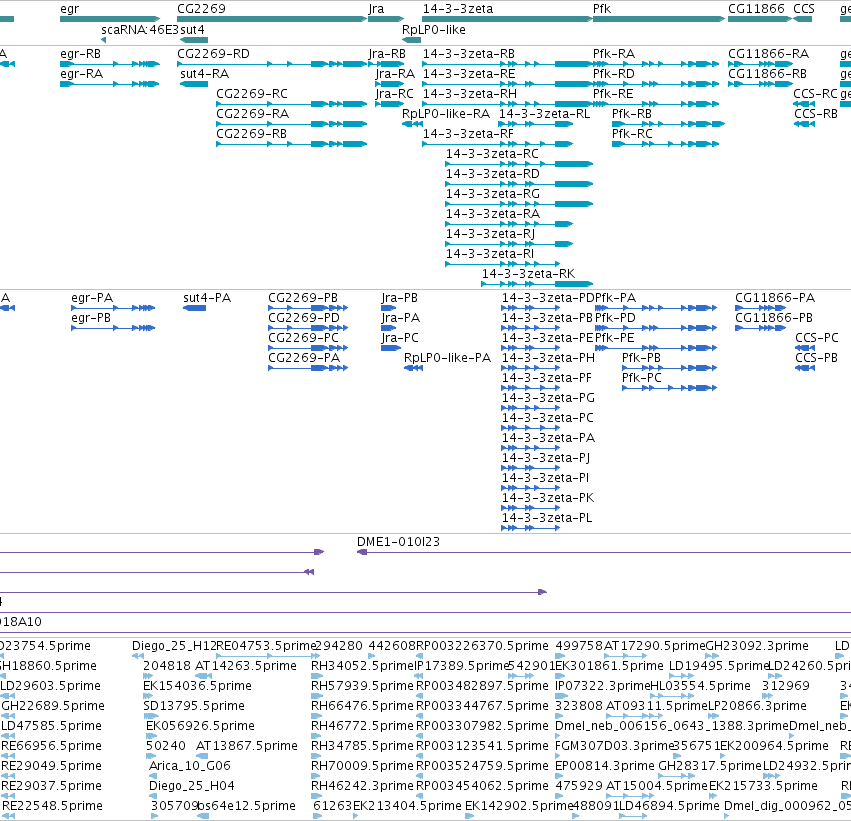Image resolution: width=851 pixels, height=821 pixels.
Task: Click transcript RpLP0-like-RA
Action: click(412, 124)
